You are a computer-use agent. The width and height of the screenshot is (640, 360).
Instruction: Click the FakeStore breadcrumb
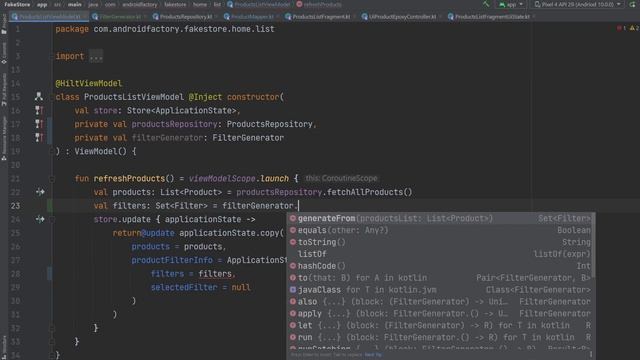[17, 4]
